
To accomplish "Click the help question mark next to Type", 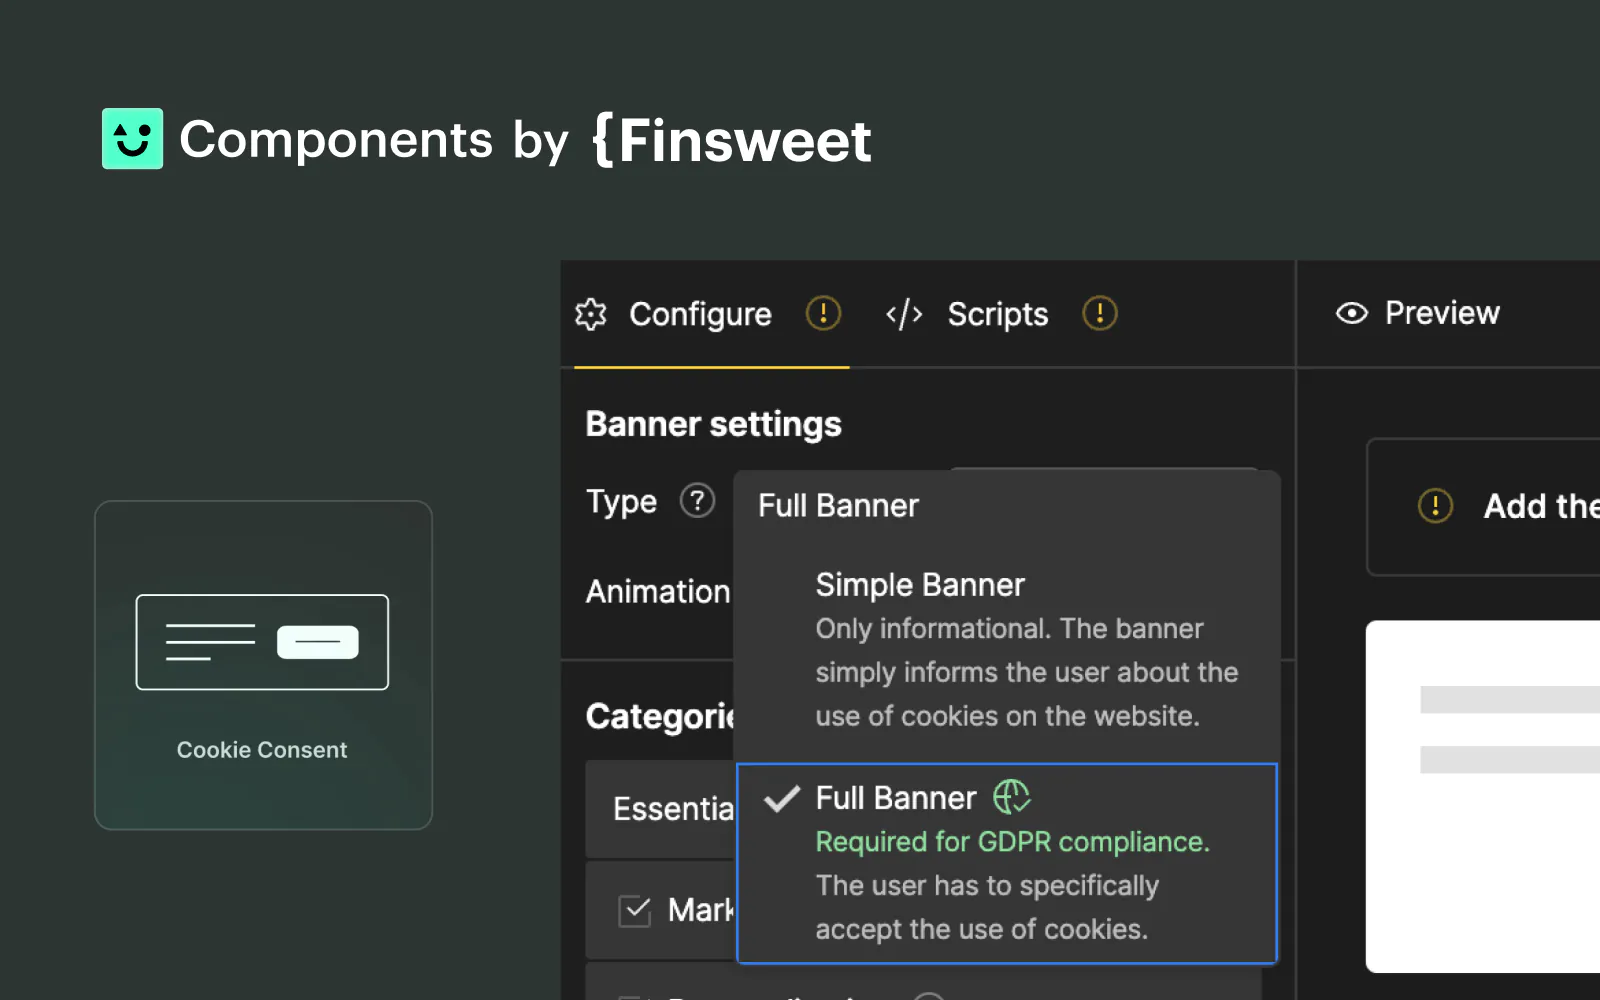I will 697,500.
